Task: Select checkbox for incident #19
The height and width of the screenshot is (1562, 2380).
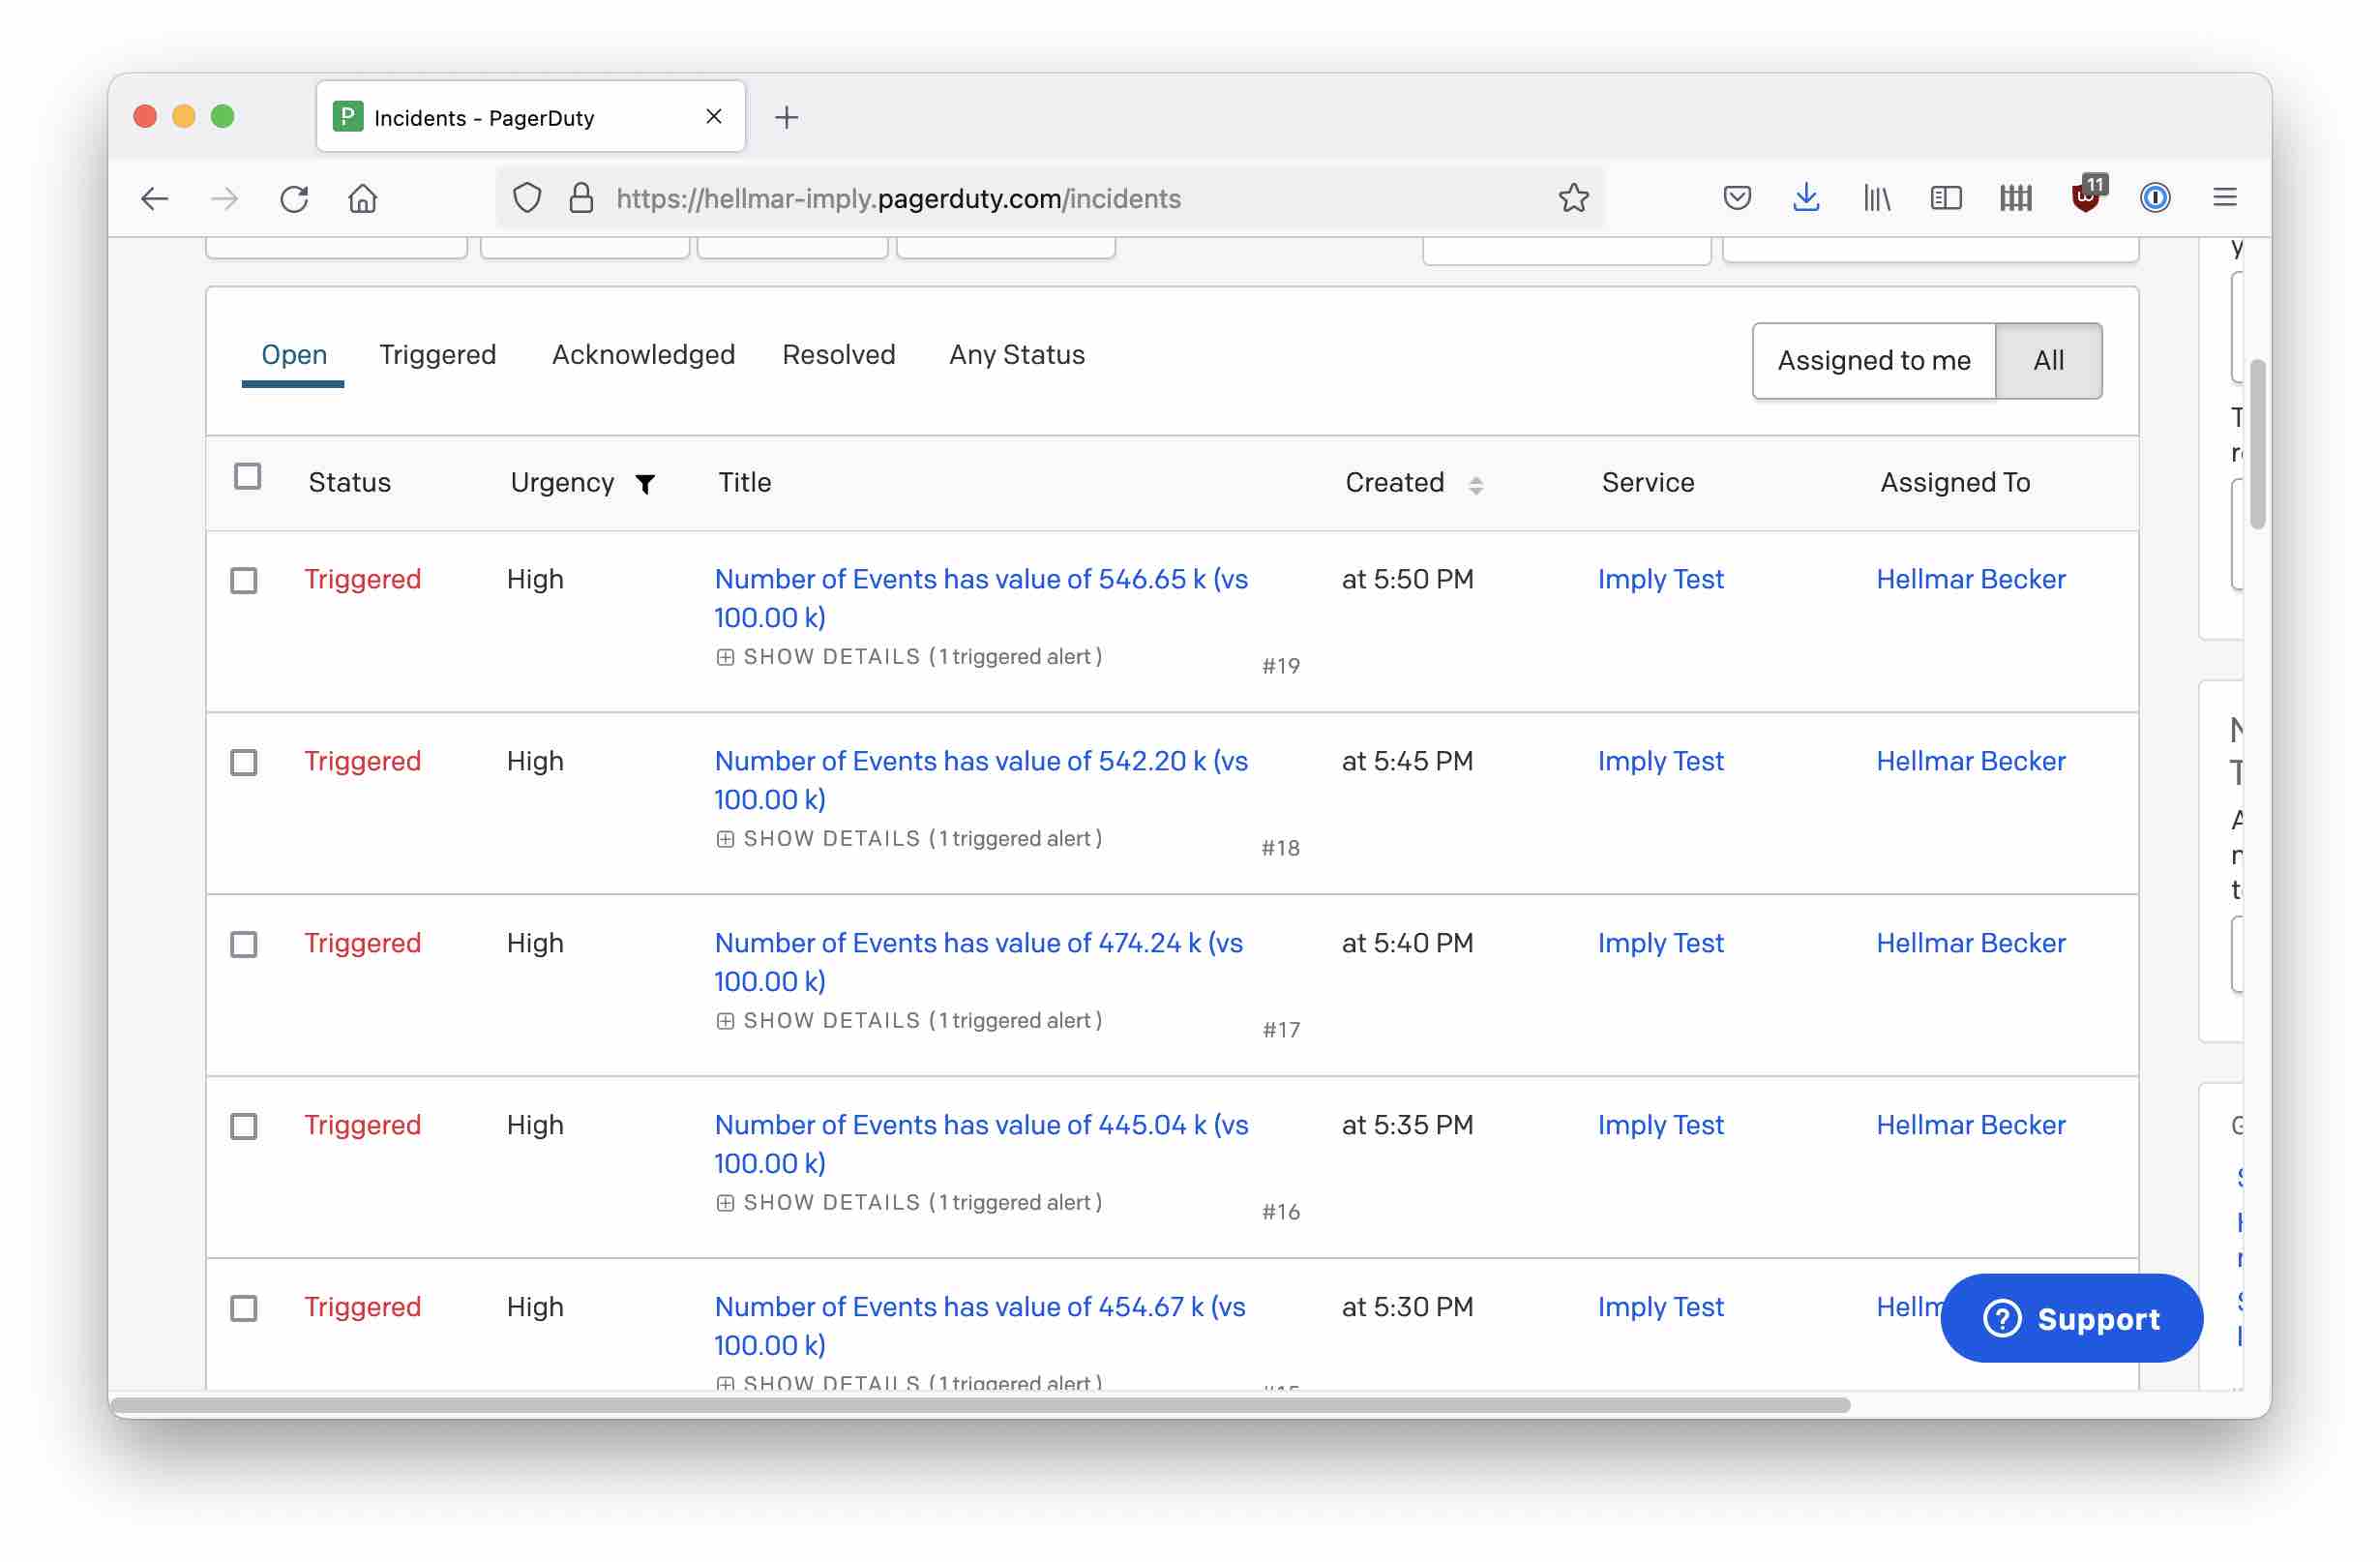Action: pyautogui.click(x=244, y=581)
